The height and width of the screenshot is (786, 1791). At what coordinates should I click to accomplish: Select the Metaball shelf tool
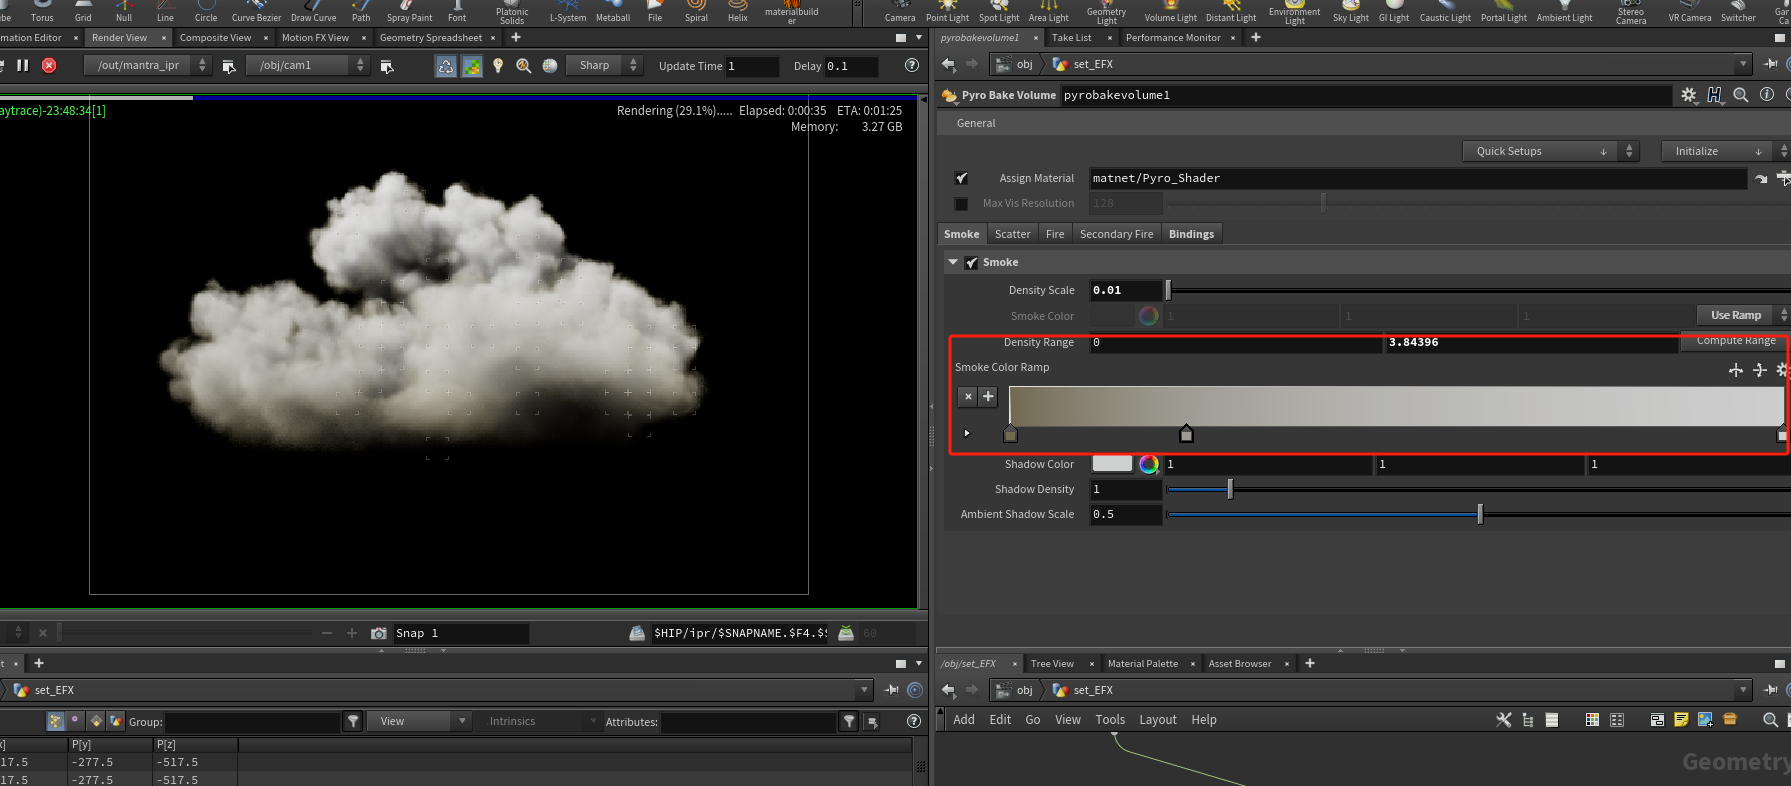pos(613,12)
